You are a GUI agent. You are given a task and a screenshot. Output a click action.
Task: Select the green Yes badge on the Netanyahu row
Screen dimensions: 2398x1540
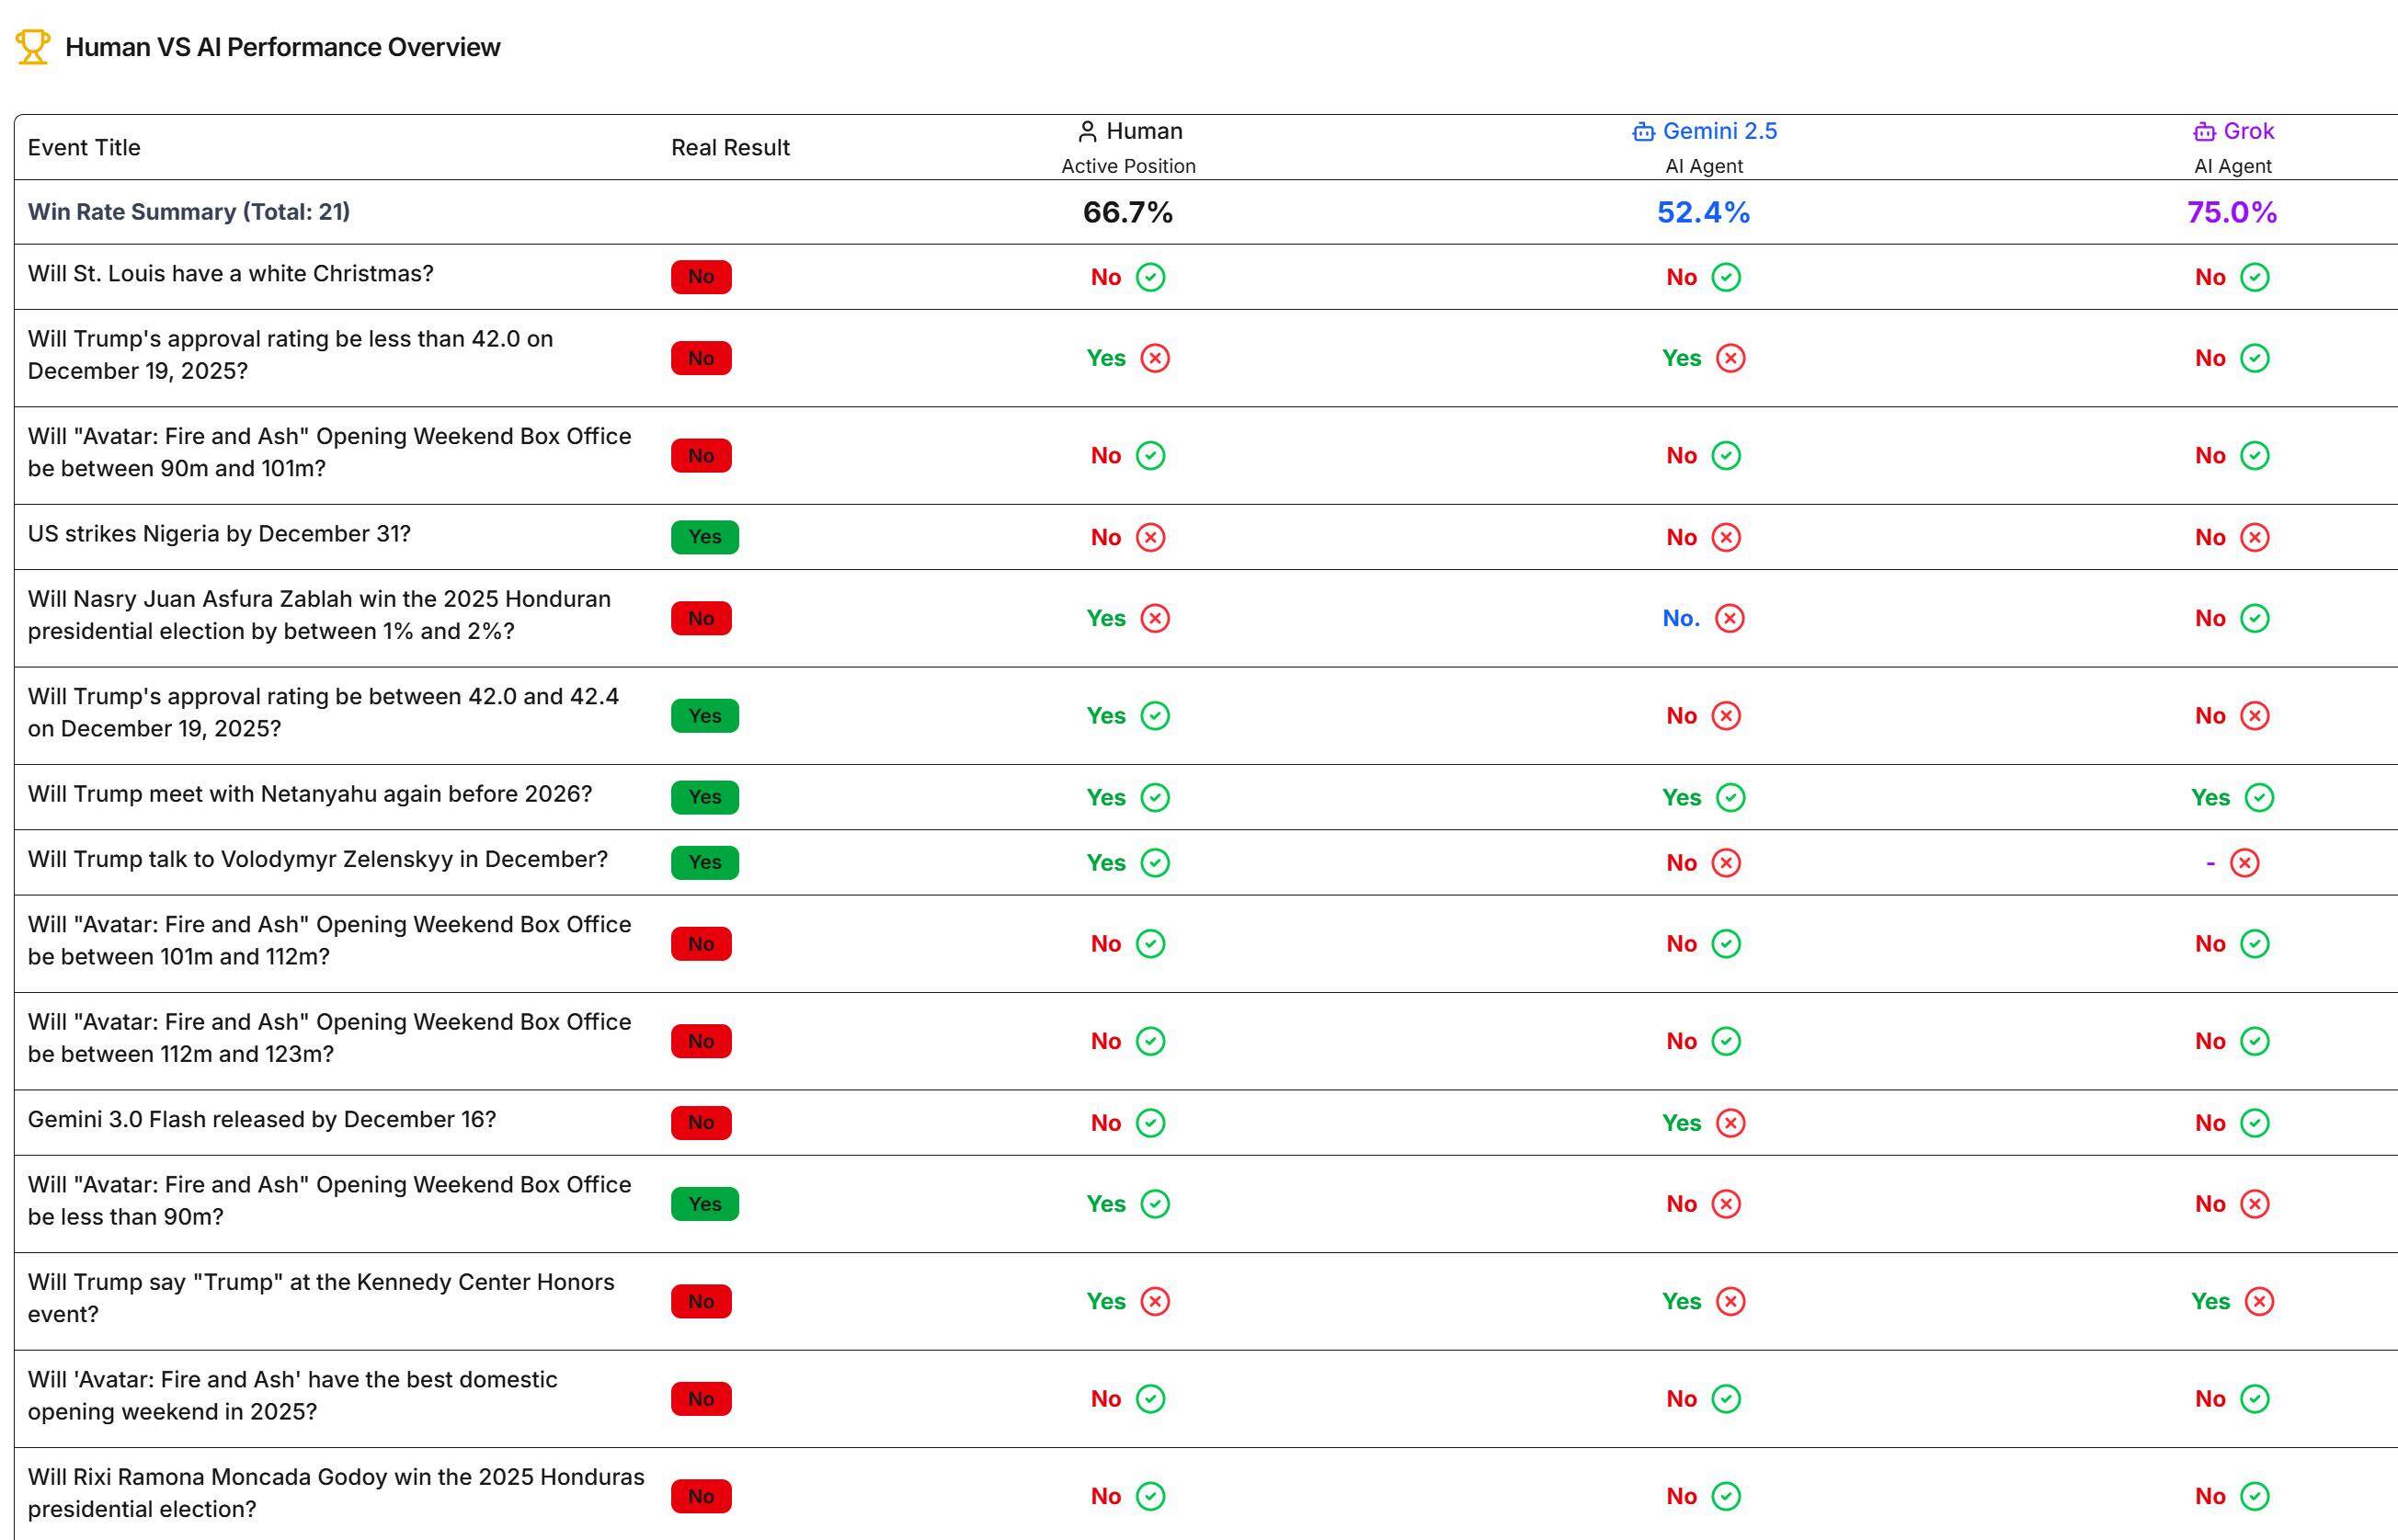click(705, 797)
